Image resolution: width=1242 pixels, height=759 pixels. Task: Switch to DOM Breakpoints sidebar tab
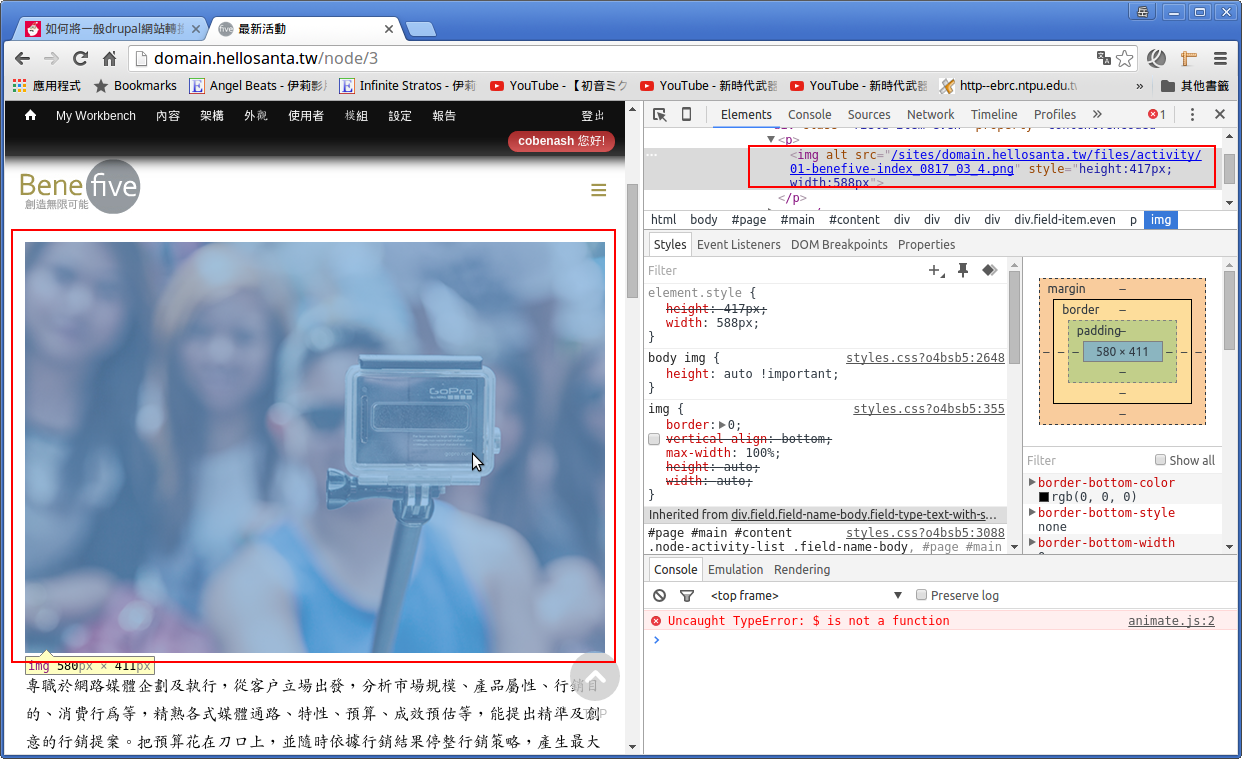839,245
